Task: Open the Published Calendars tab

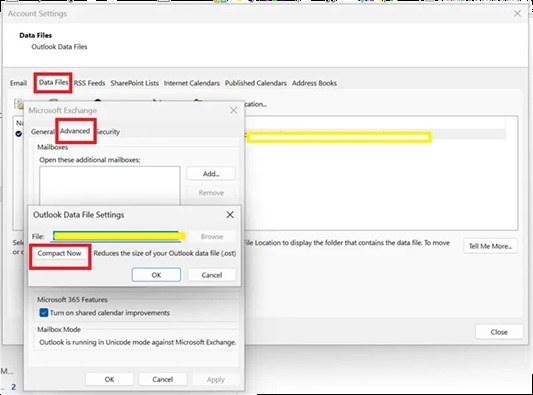Action: [x=256, y=83]
